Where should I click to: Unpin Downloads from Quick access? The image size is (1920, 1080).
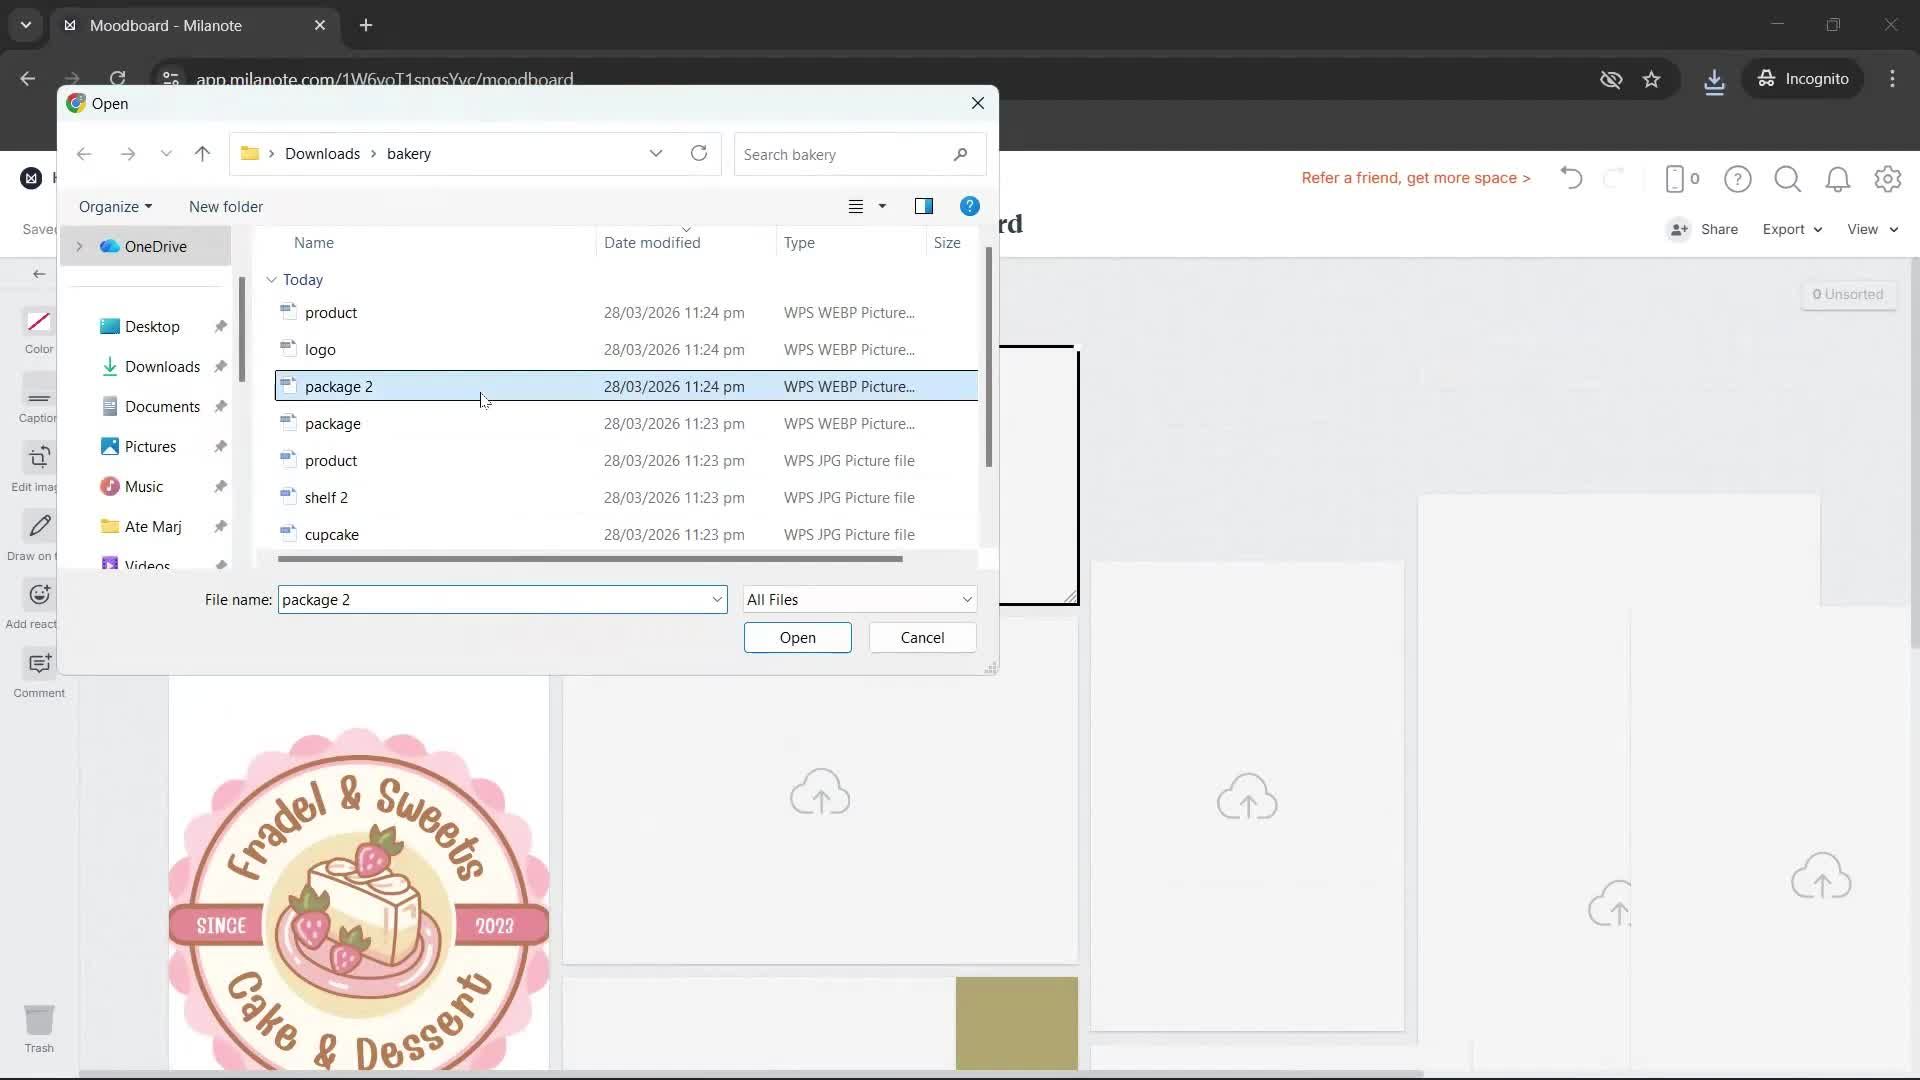[219, 366]
